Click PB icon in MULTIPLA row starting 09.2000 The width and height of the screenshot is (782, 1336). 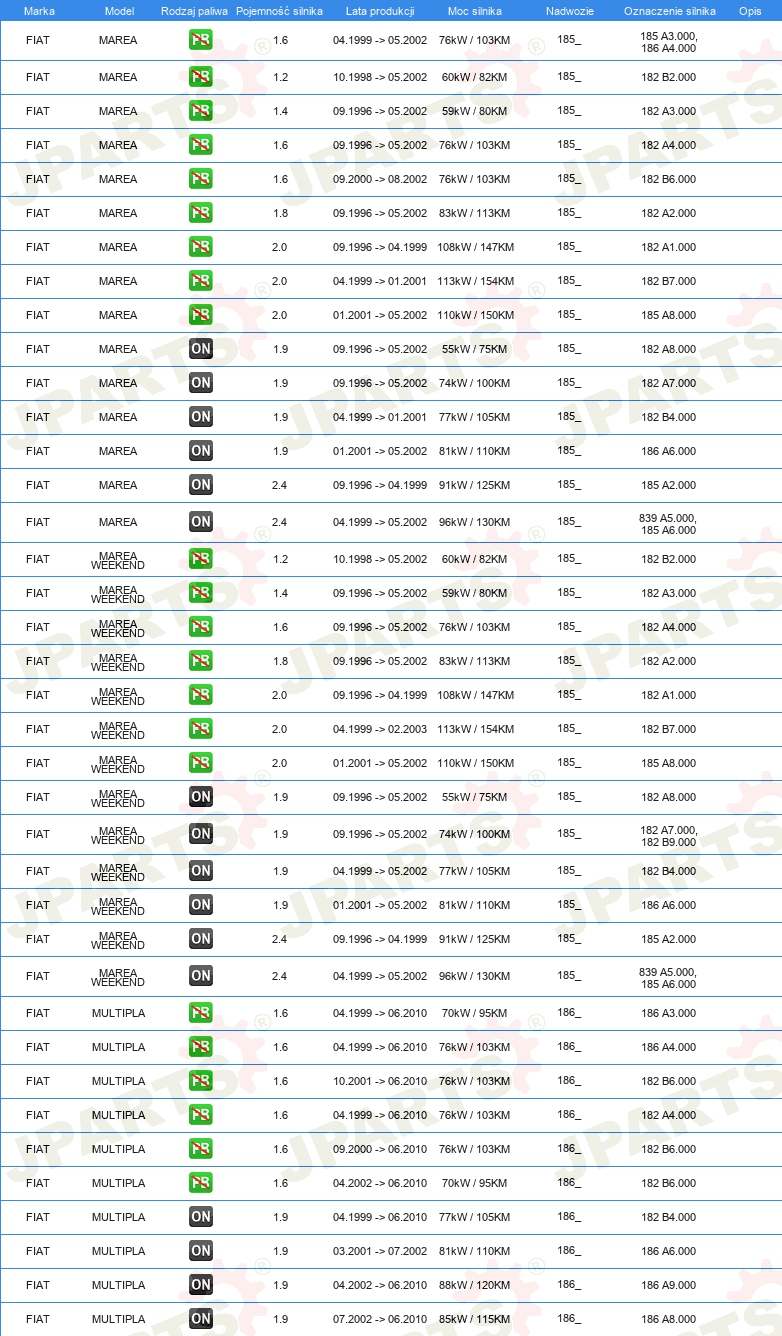pyautogui.click(x=201, y=1149)
